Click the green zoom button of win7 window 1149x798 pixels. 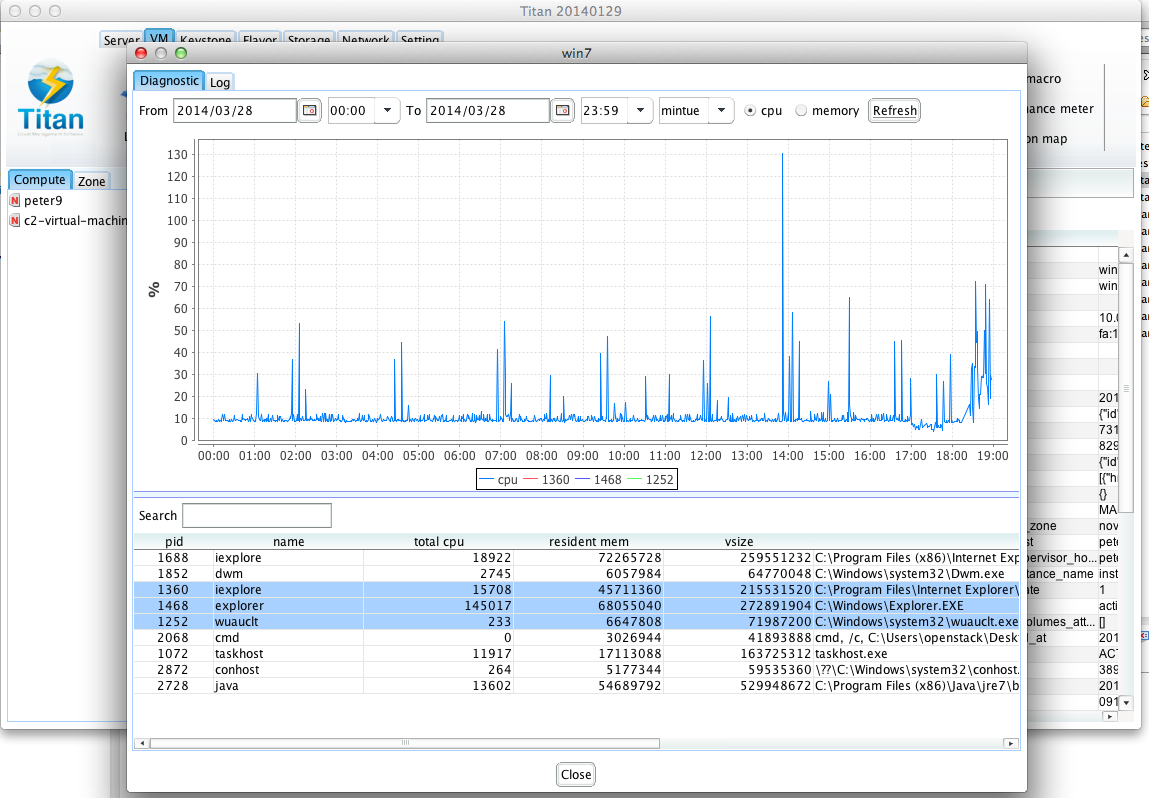(x=181, y=53)
